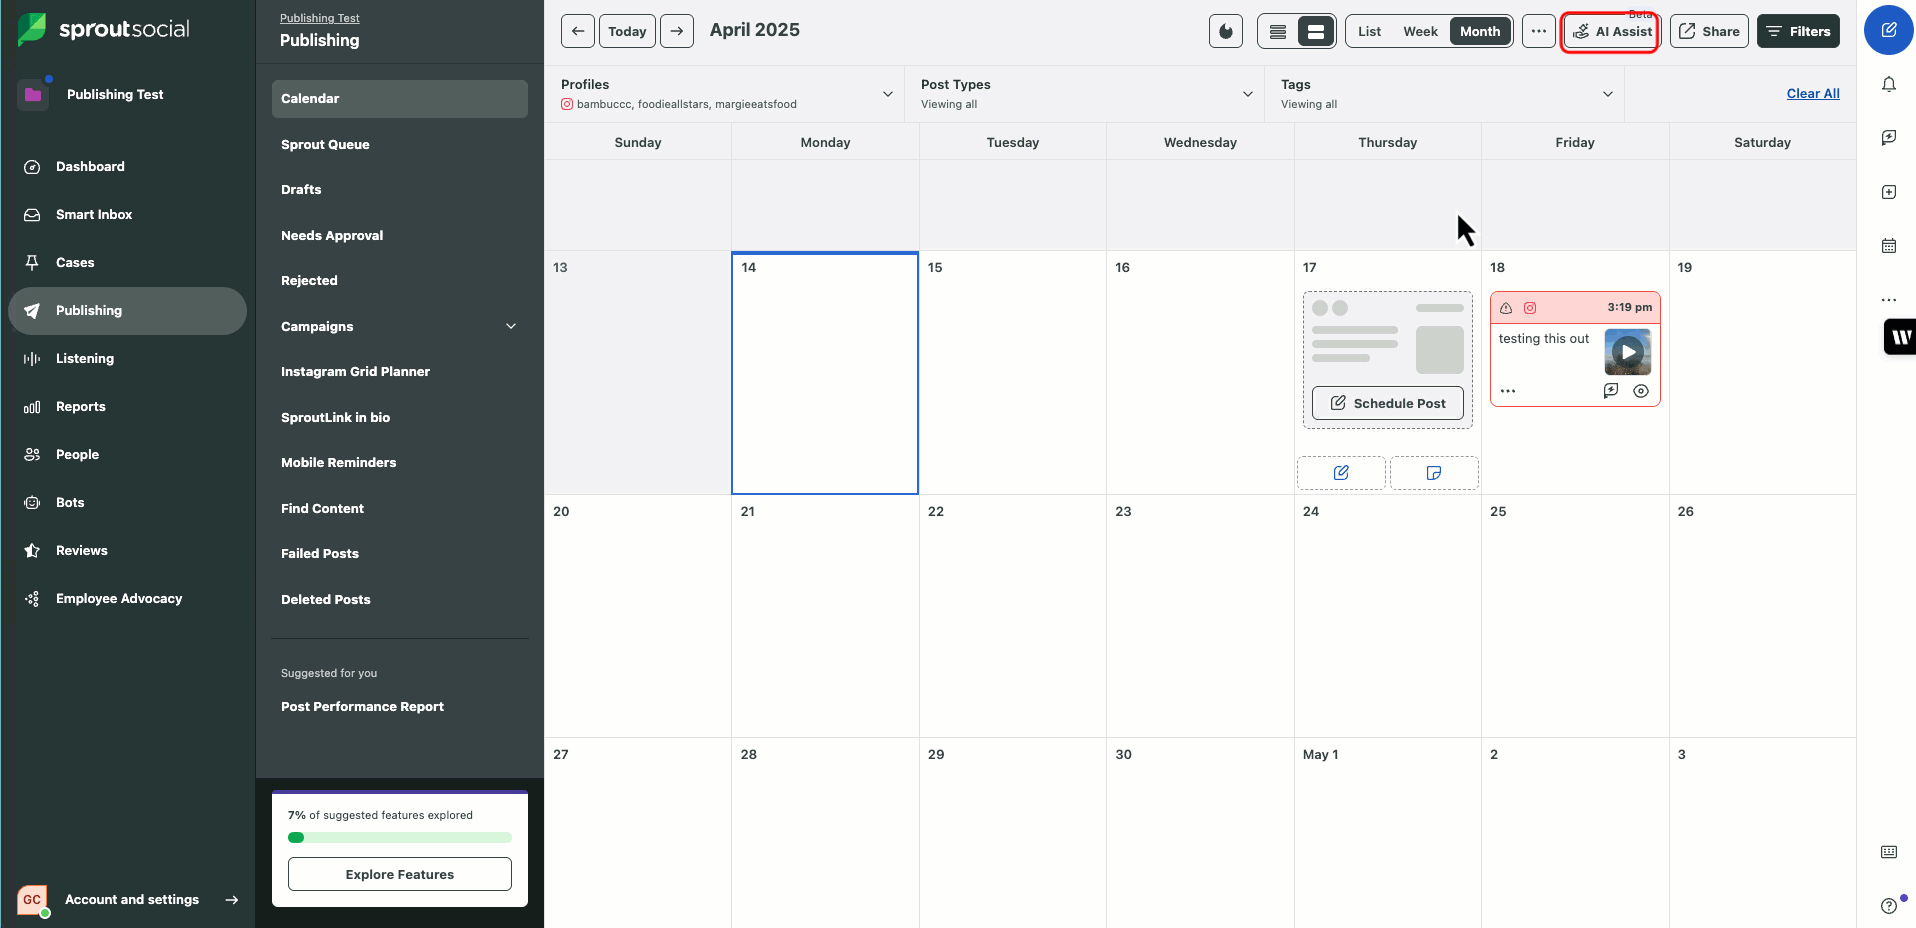Open Cases in the sidebar
Screen dimensions: 1916x928
click(x=127, y=263)
